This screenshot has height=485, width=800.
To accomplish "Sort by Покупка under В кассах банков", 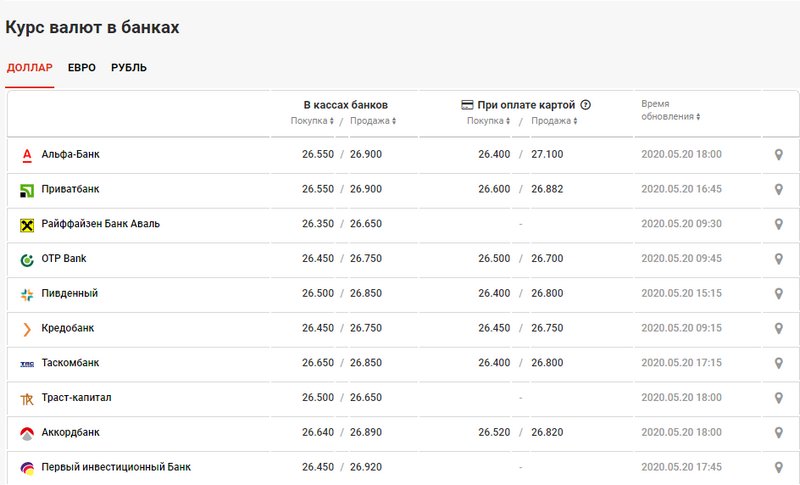I will (x=312, y=121).
